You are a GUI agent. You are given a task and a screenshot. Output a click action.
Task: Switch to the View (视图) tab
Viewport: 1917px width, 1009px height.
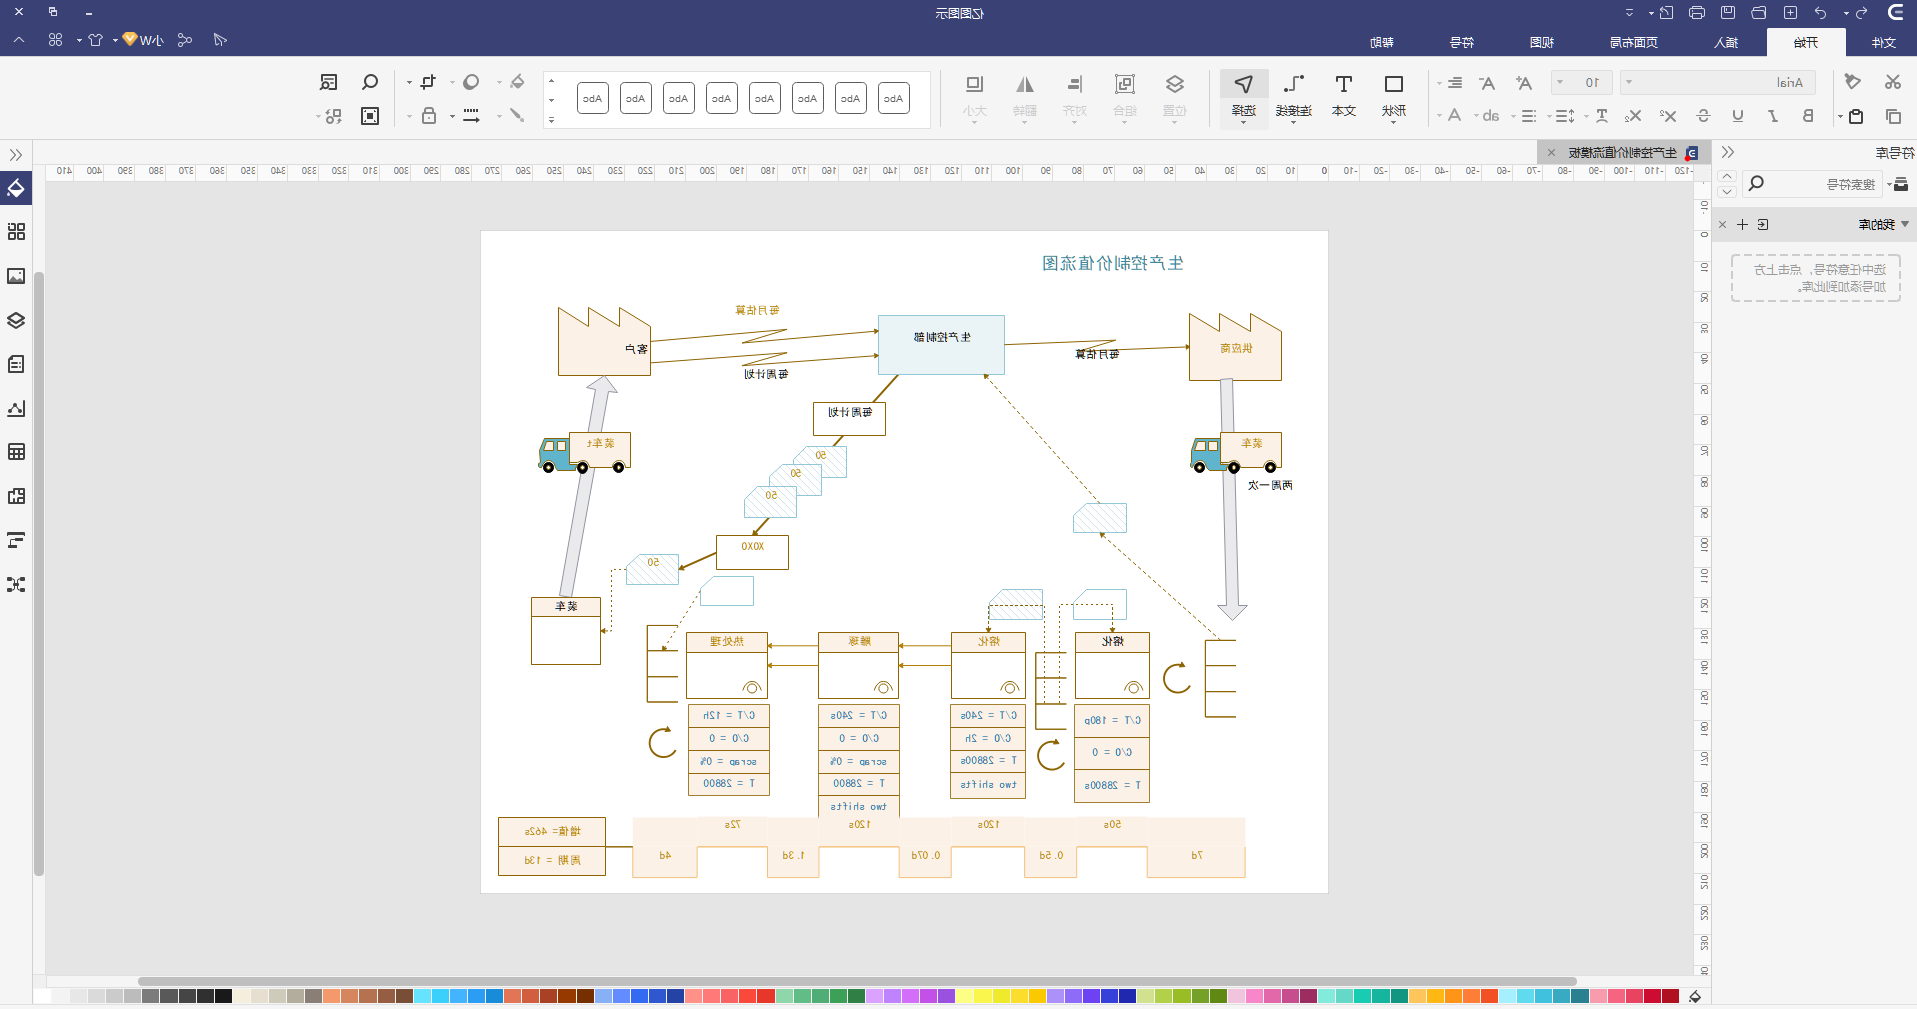click(x=1542, y=42)
